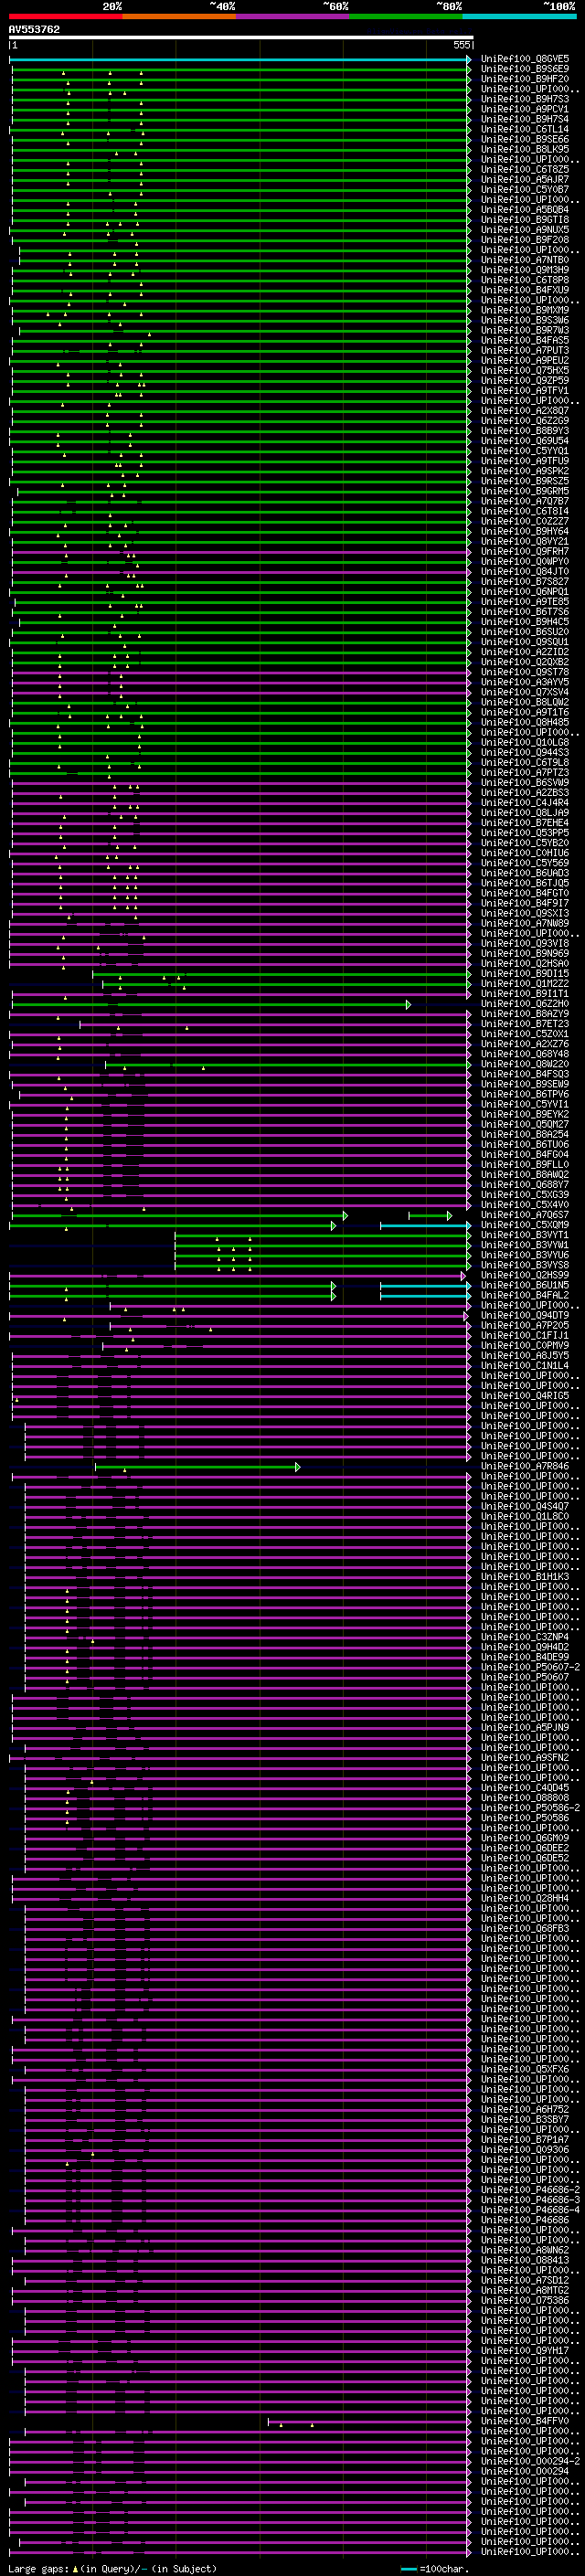Select hit label UniRef100_C5XQM9
Image resolution: width=585 pixels, height=2576 pixels.
(x=525, y=1225)
